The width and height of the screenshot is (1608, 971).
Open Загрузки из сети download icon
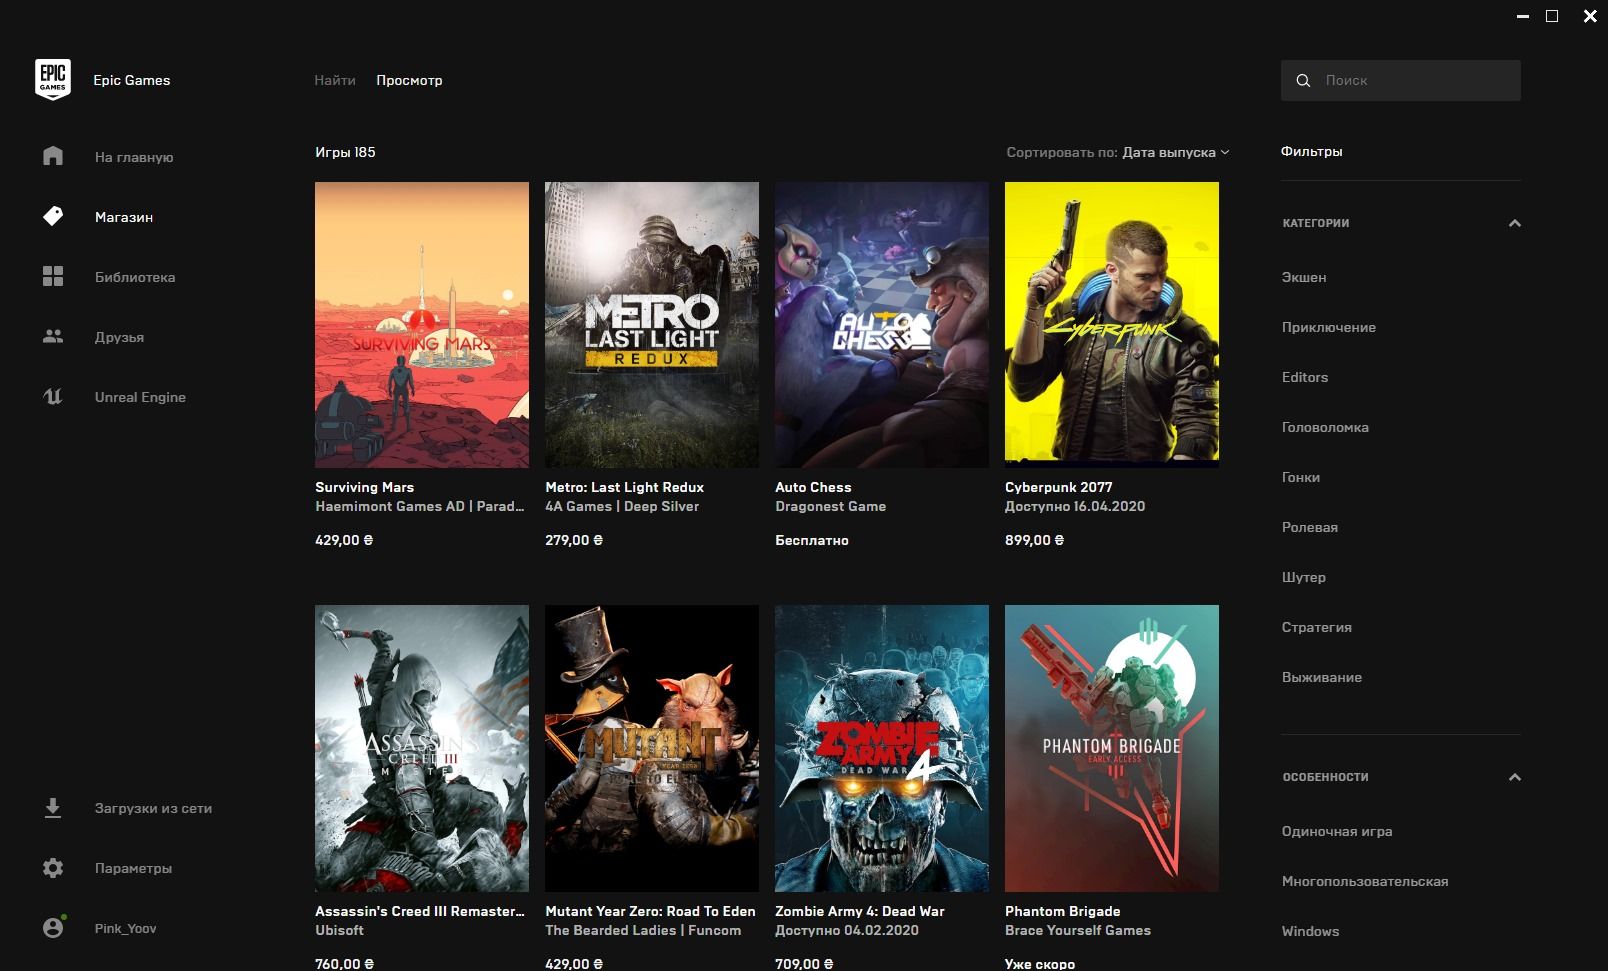coord(52,808)
